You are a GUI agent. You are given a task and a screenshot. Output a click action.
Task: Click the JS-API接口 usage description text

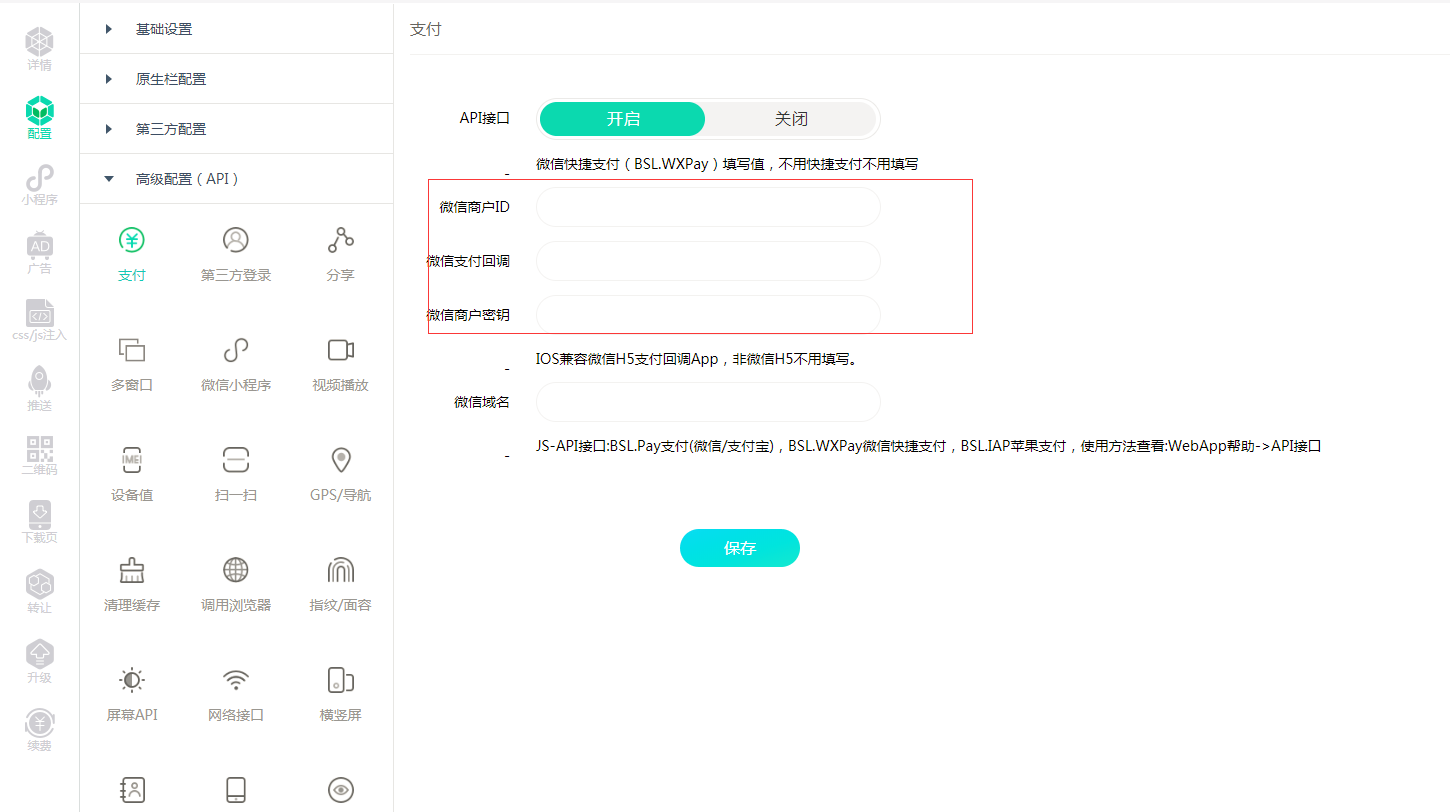(x=929, y=446)
